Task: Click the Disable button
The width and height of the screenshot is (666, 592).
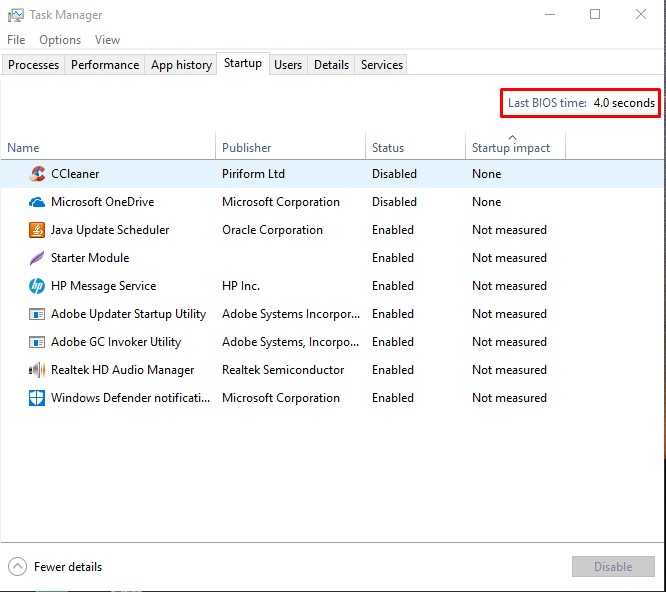Action: (613, 567)
